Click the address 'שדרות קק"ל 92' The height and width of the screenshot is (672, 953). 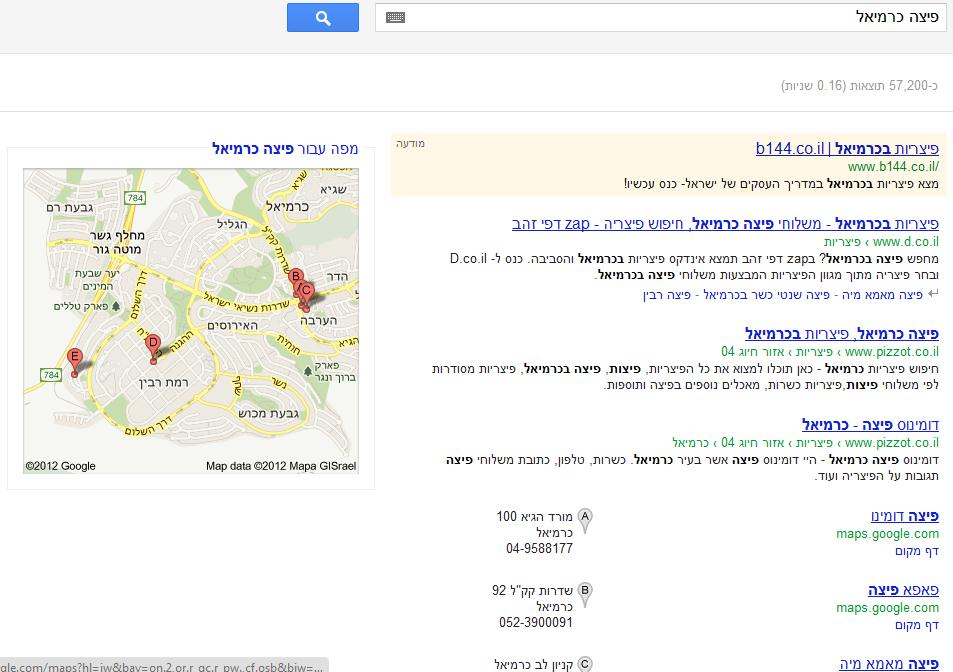click(x=532, y=591)
